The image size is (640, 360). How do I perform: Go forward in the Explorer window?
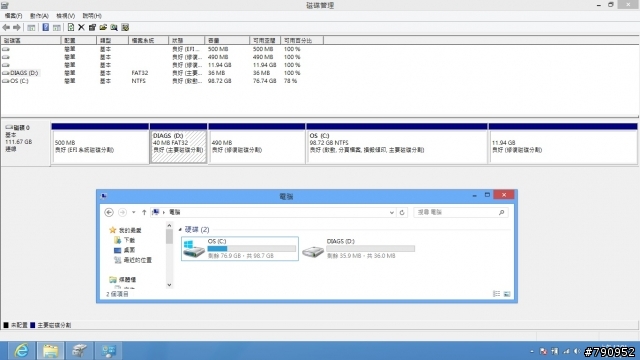(122, 212)
